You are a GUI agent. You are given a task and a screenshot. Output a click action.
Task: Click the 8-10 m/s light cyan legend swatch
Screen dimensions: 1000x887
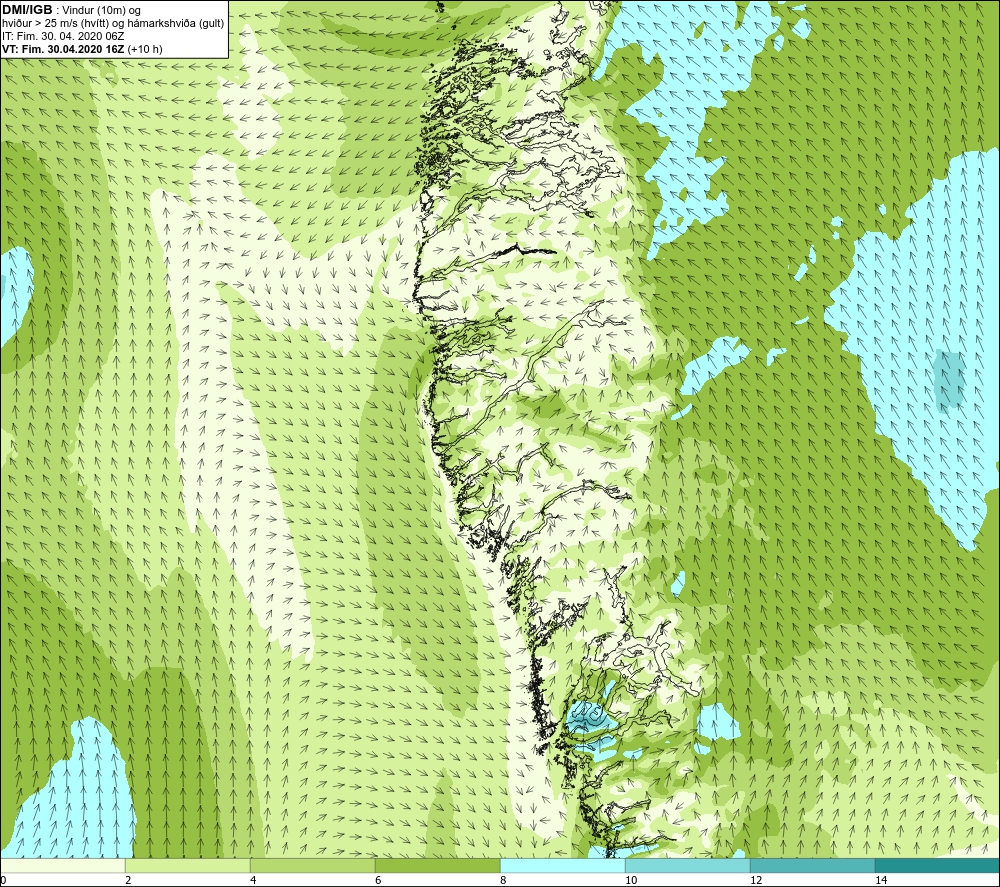pyautogui.click(x=562, y=865)
